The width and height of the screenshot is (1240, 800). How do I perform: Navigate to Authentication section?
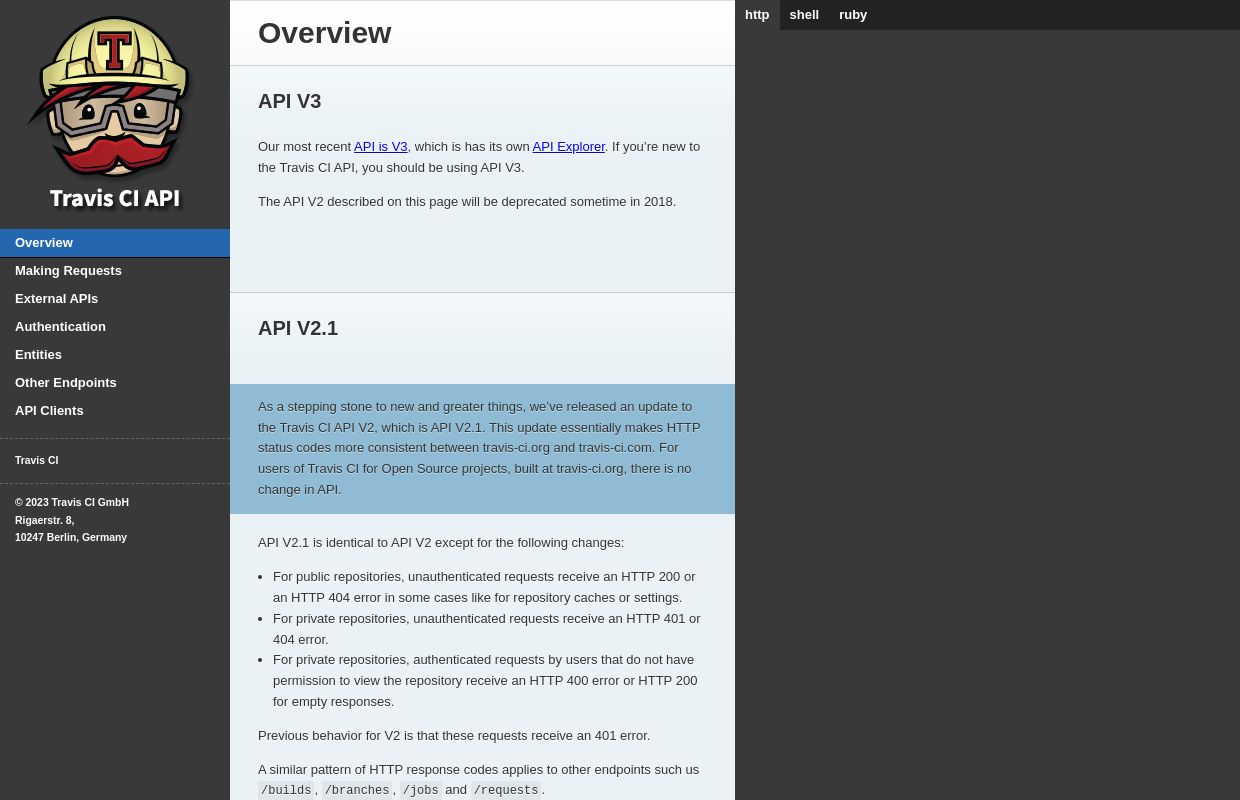click(x=115, y=327)
